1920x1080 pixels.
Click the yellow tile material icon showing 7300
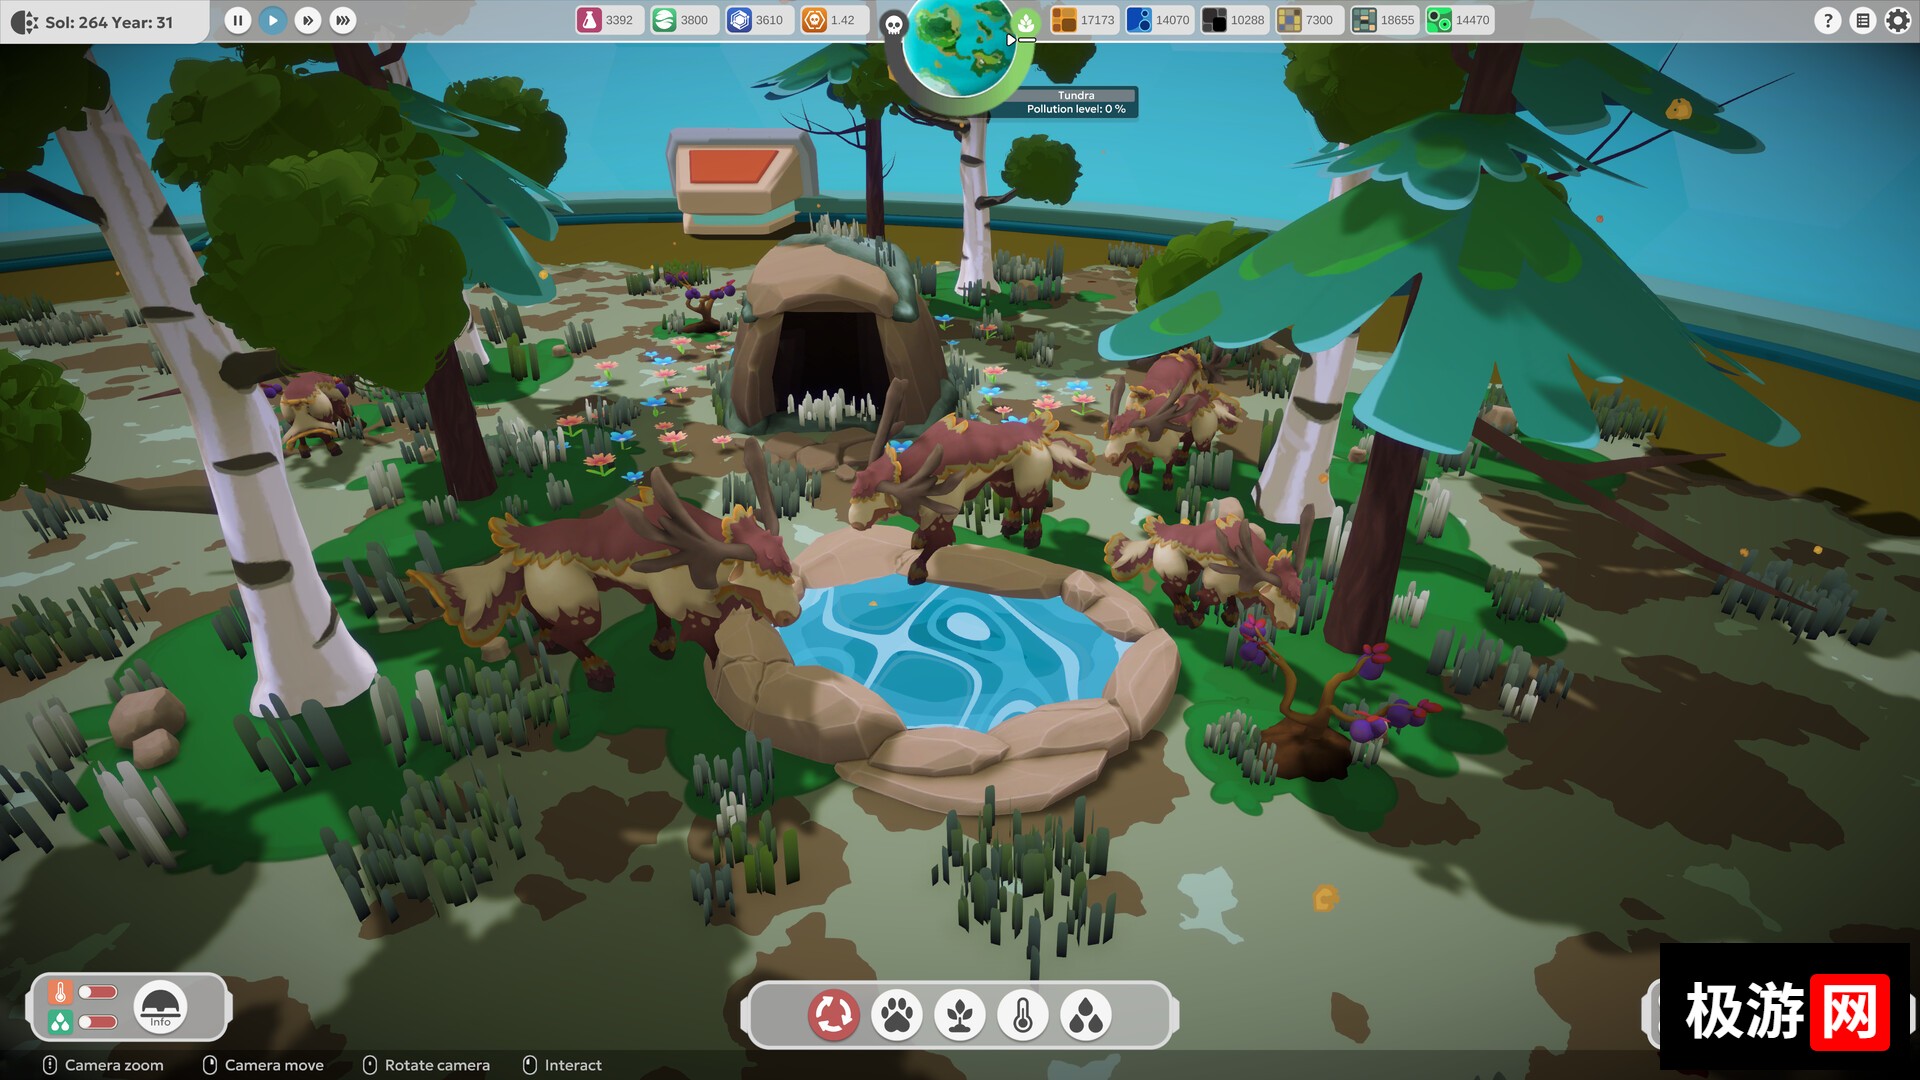tap(1289, 20)
